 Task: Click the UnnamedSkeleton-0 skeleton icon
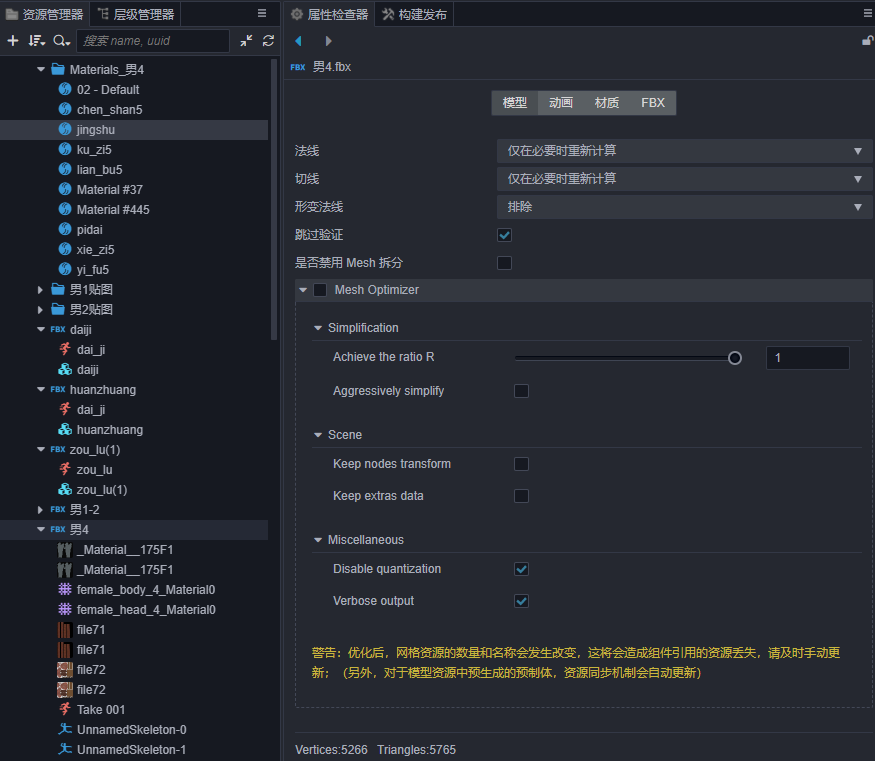coord(65,729)
